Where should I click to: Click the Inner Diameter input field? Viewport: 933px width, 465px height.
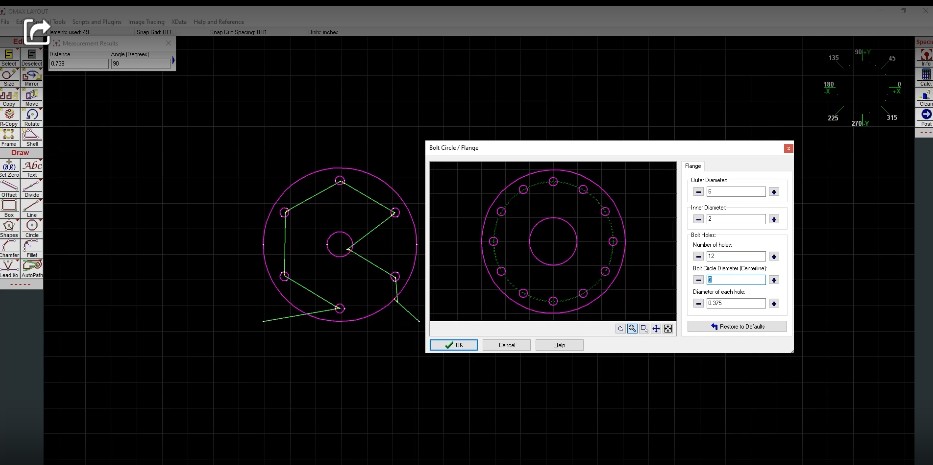(736, 219)
